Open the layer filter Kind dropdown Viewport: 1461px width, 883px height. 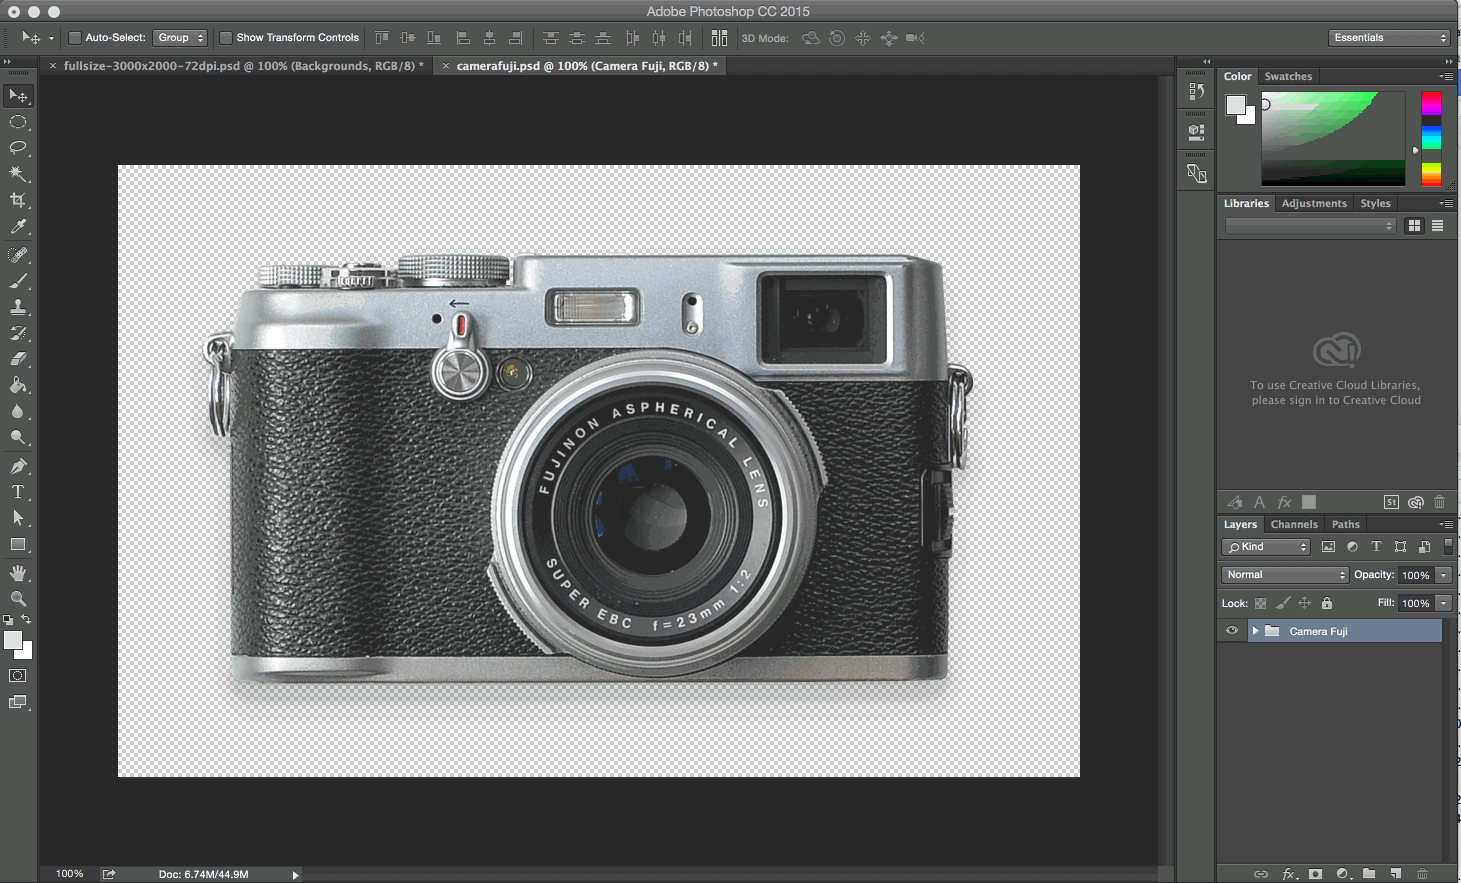coord(1266,547)
